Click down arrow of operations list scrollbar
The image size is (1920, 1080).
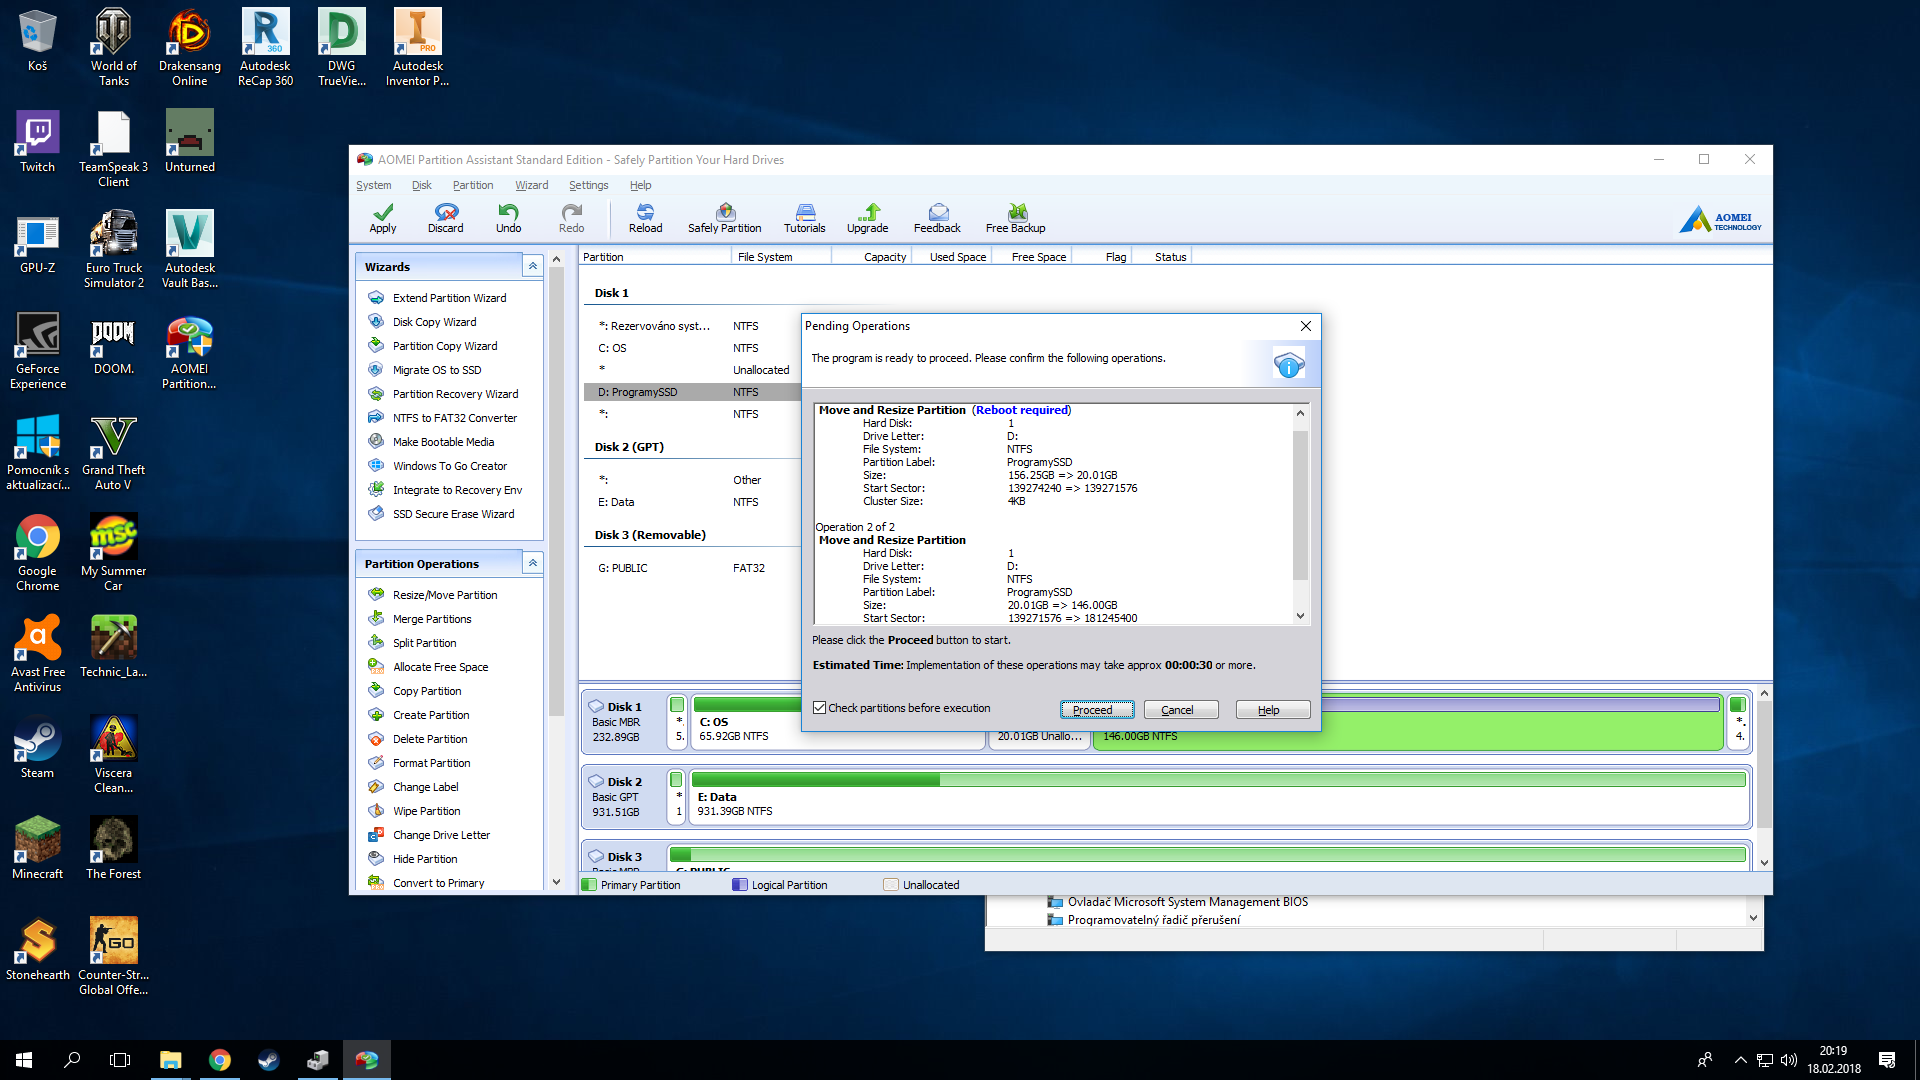pyautogui.click(x=1300, y=616)
